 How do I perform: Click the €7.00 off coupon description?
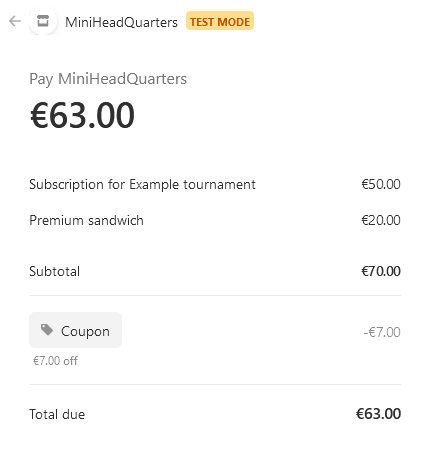pos(55,361)
